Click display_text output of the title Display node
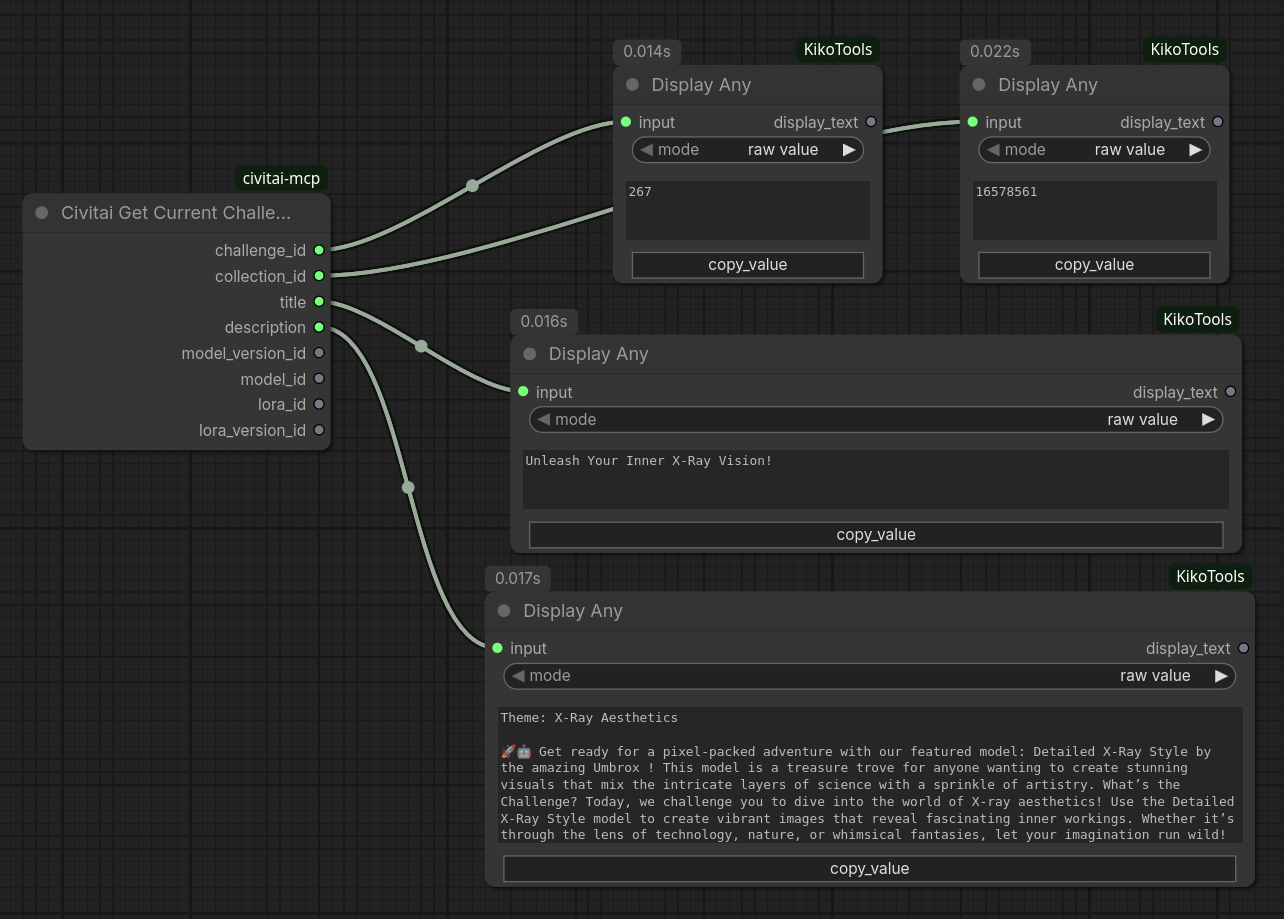Screen dimensions: 1284x919 [x=1230, y=392]
